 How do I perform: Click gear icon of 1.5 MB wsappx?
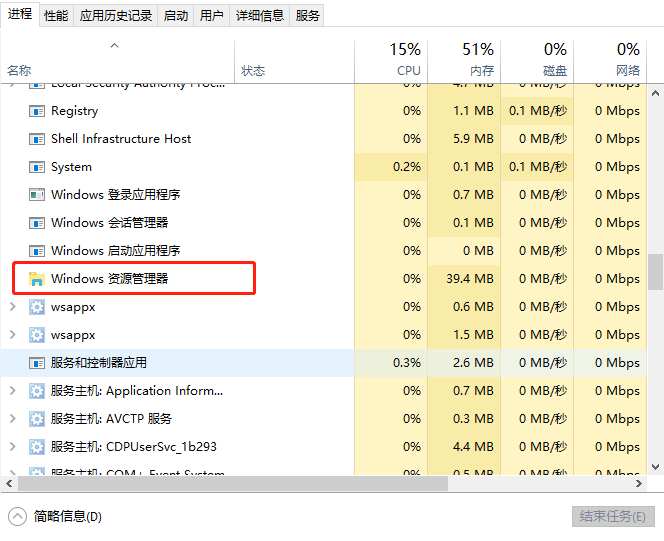(37, 335)
